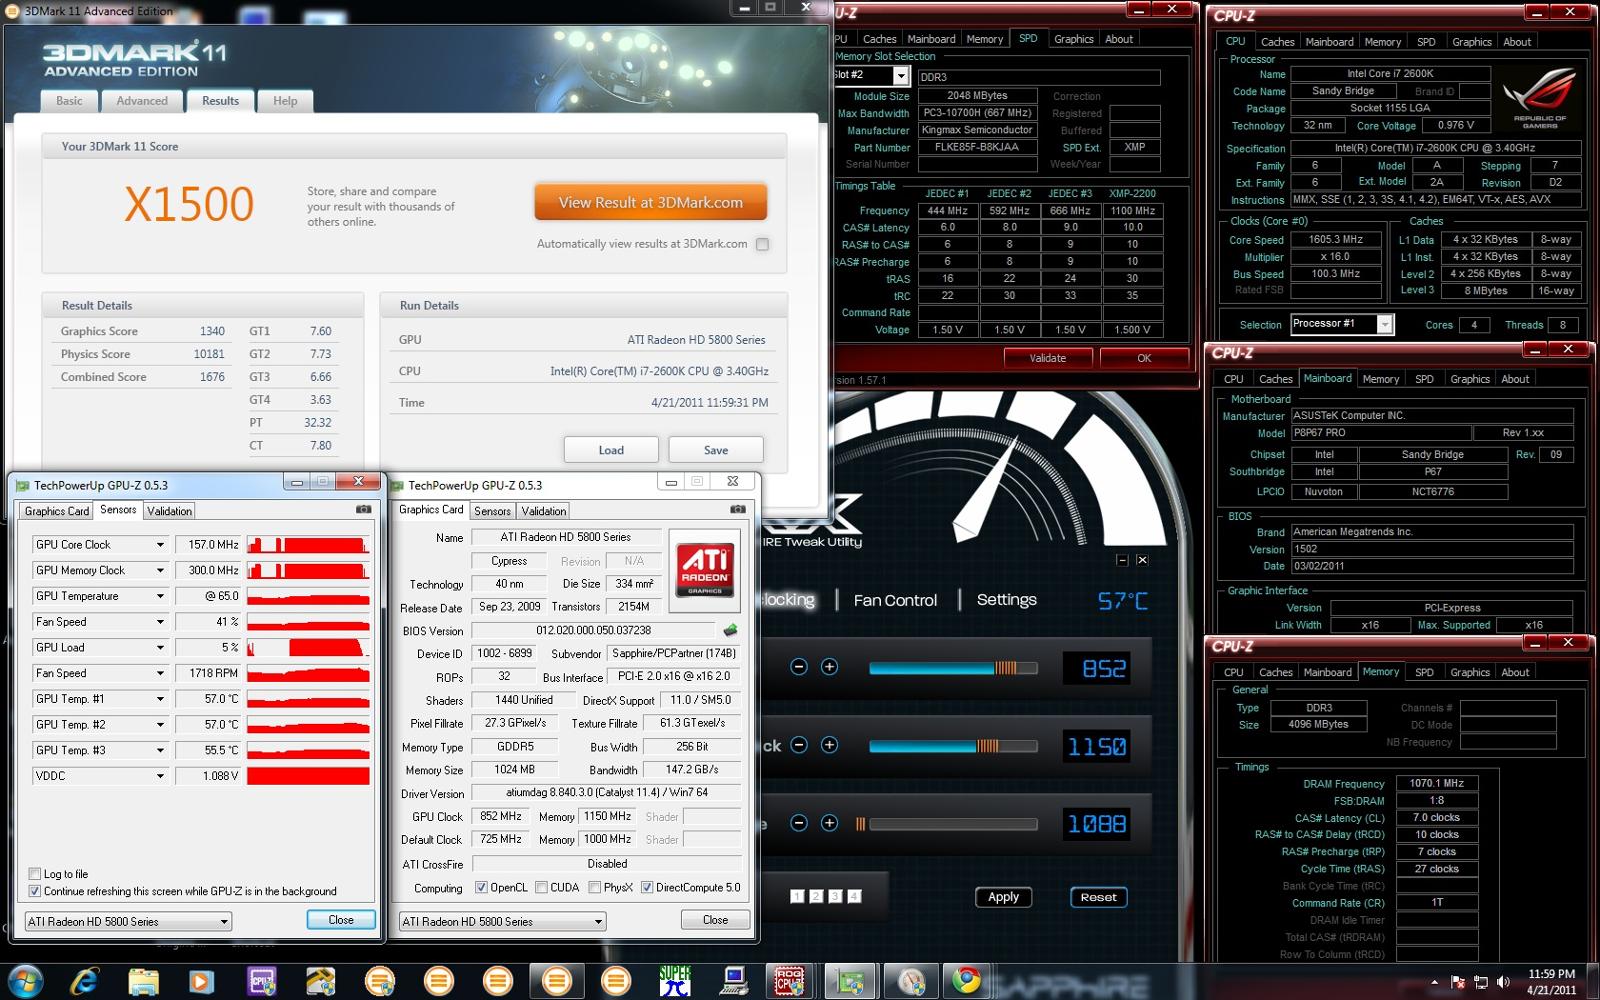This screenshot has height=1000, width=1600.
Task: Open the Validation tab in GPU-Z Sensors window
Action: pos(169,511)
